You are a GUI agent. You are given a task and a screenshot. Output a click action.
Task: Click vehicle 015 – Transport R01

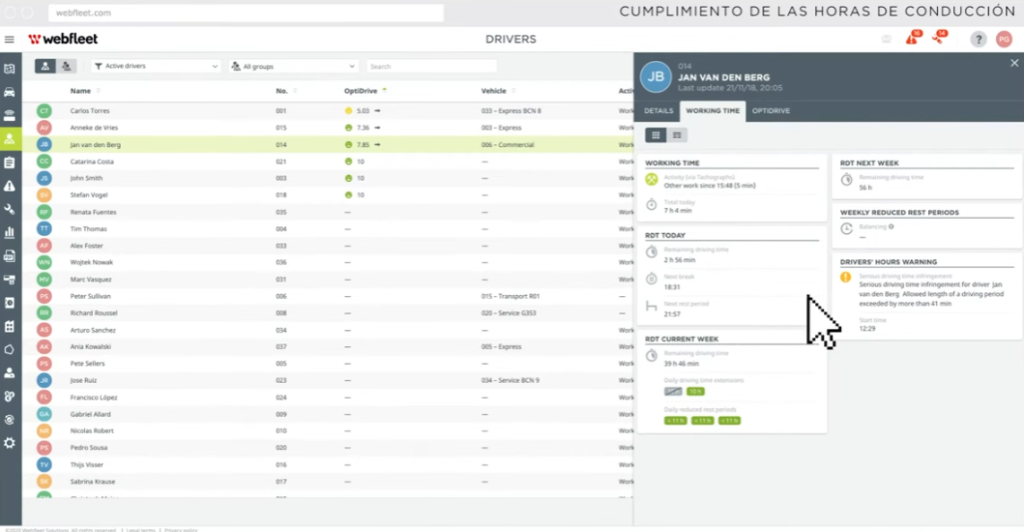pyautogui.click(x=511, y=296)
